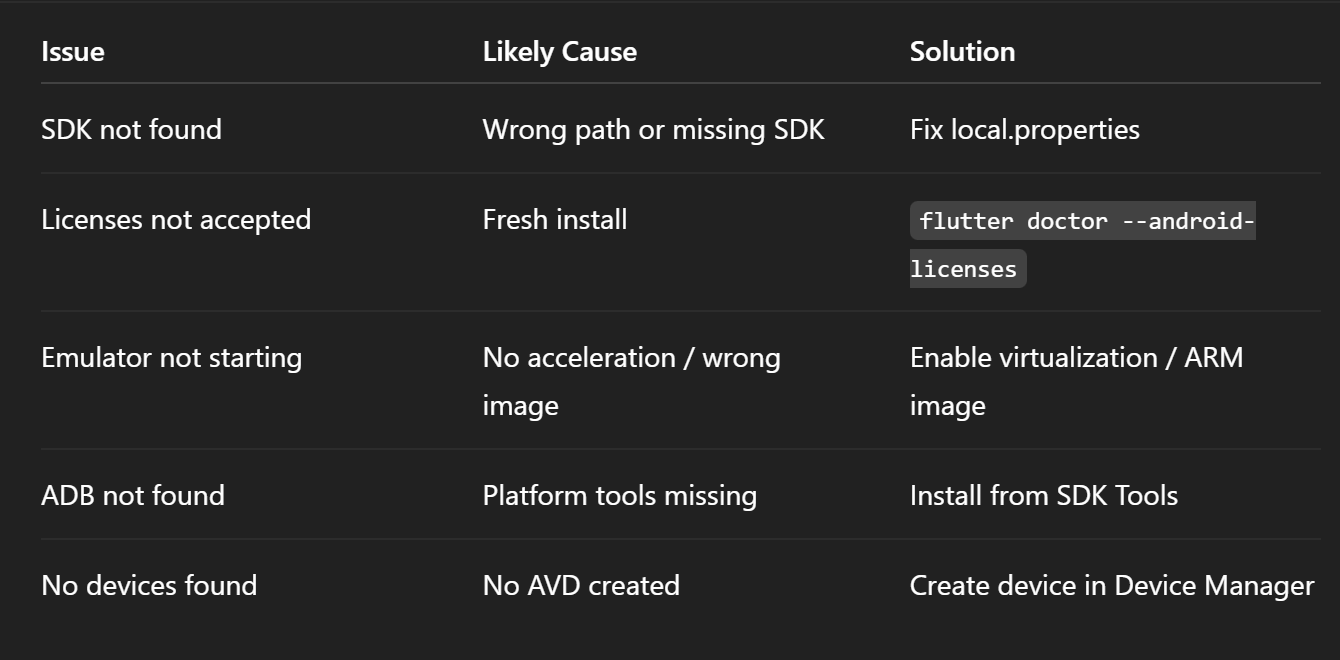Select the 'Emulator not starting' issue cell
This screenshot has height=660, width=1340.
click(171, 358)
